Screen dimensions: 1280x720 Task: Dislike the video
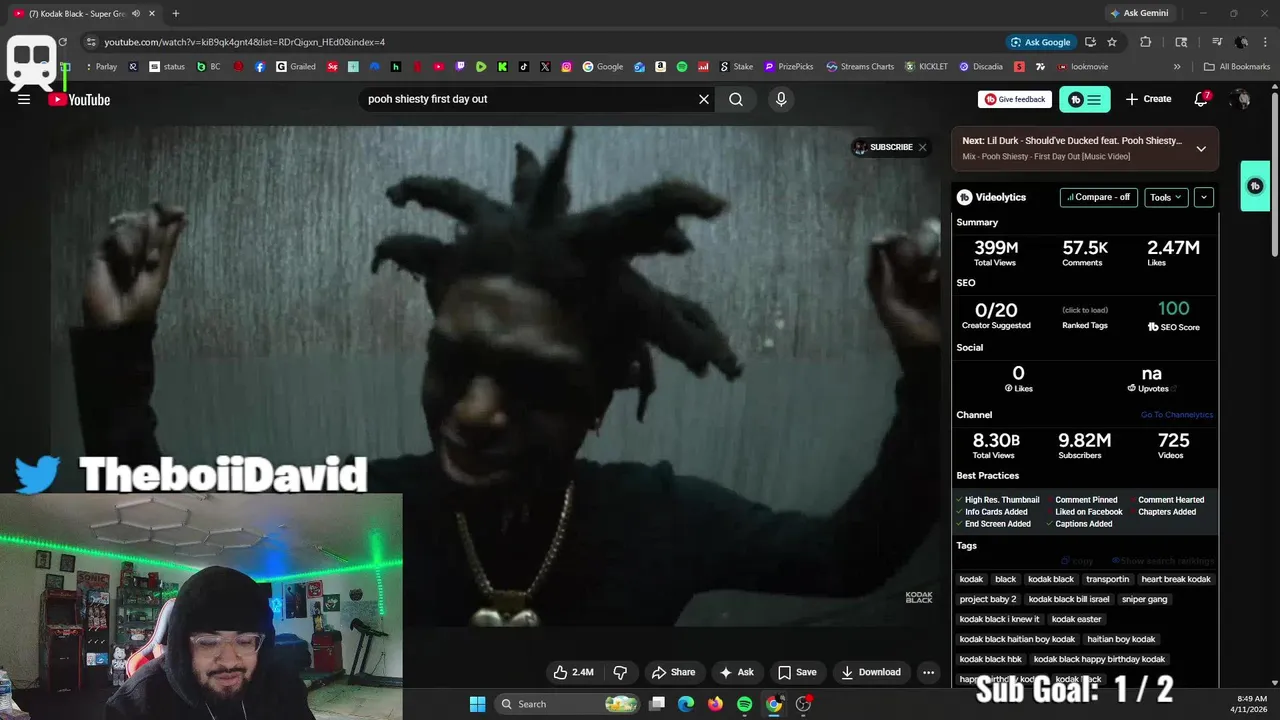click(x=620, y=672)
